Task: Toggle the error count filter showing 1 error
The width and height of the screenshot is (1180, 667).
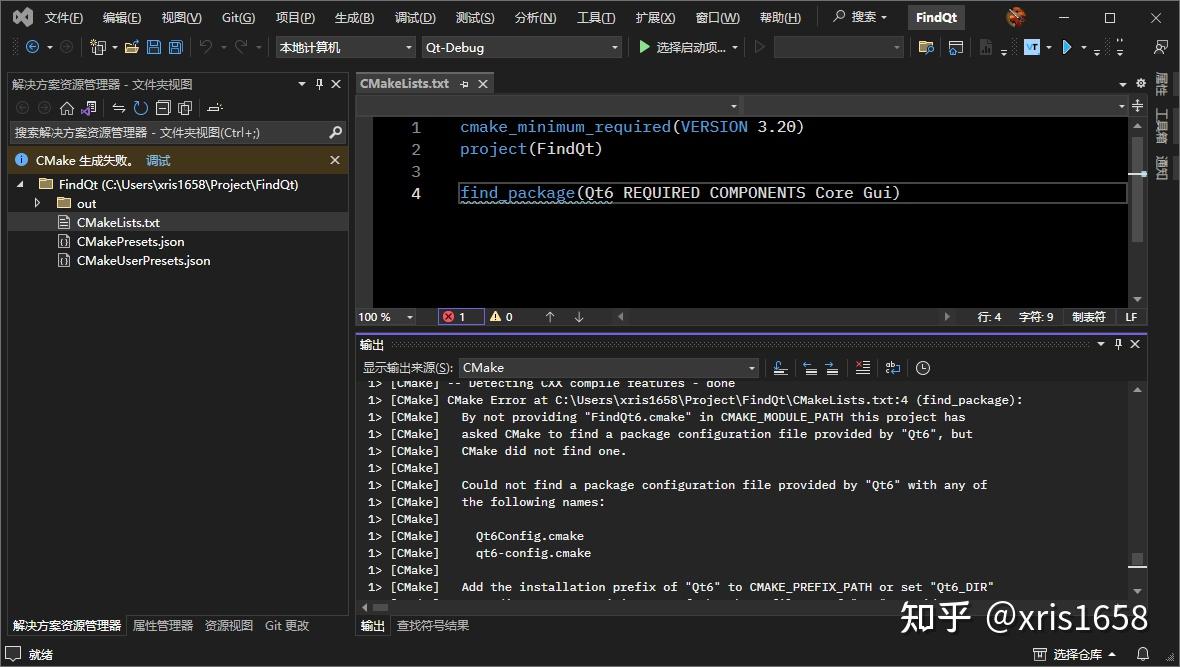Action: point(460,316)
